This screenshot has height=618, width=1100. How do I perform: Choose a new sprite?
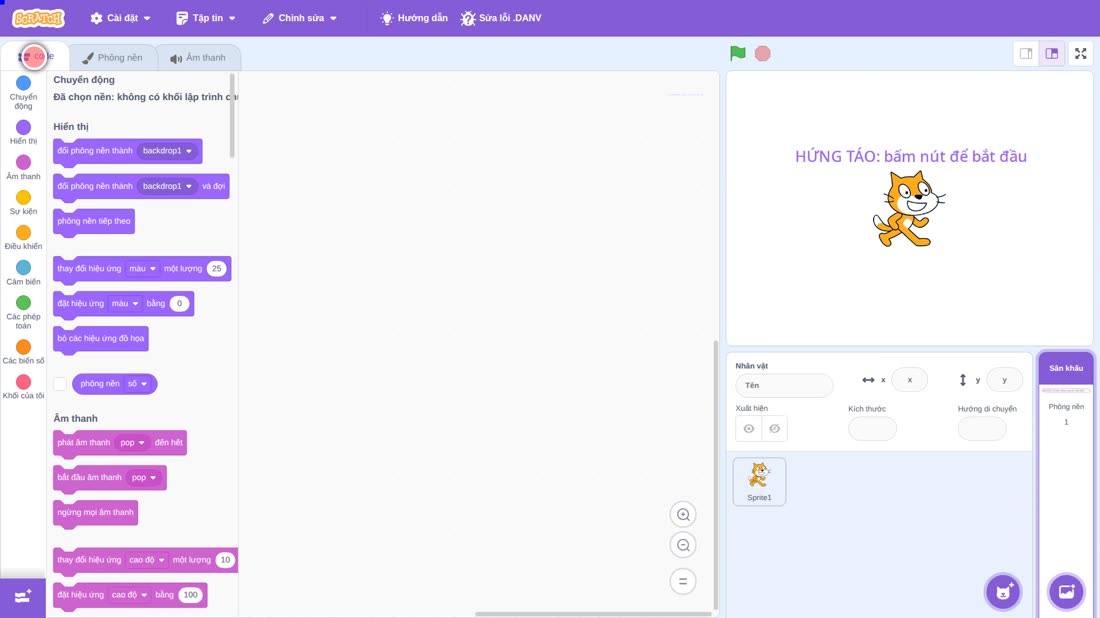coord(1003,592)
